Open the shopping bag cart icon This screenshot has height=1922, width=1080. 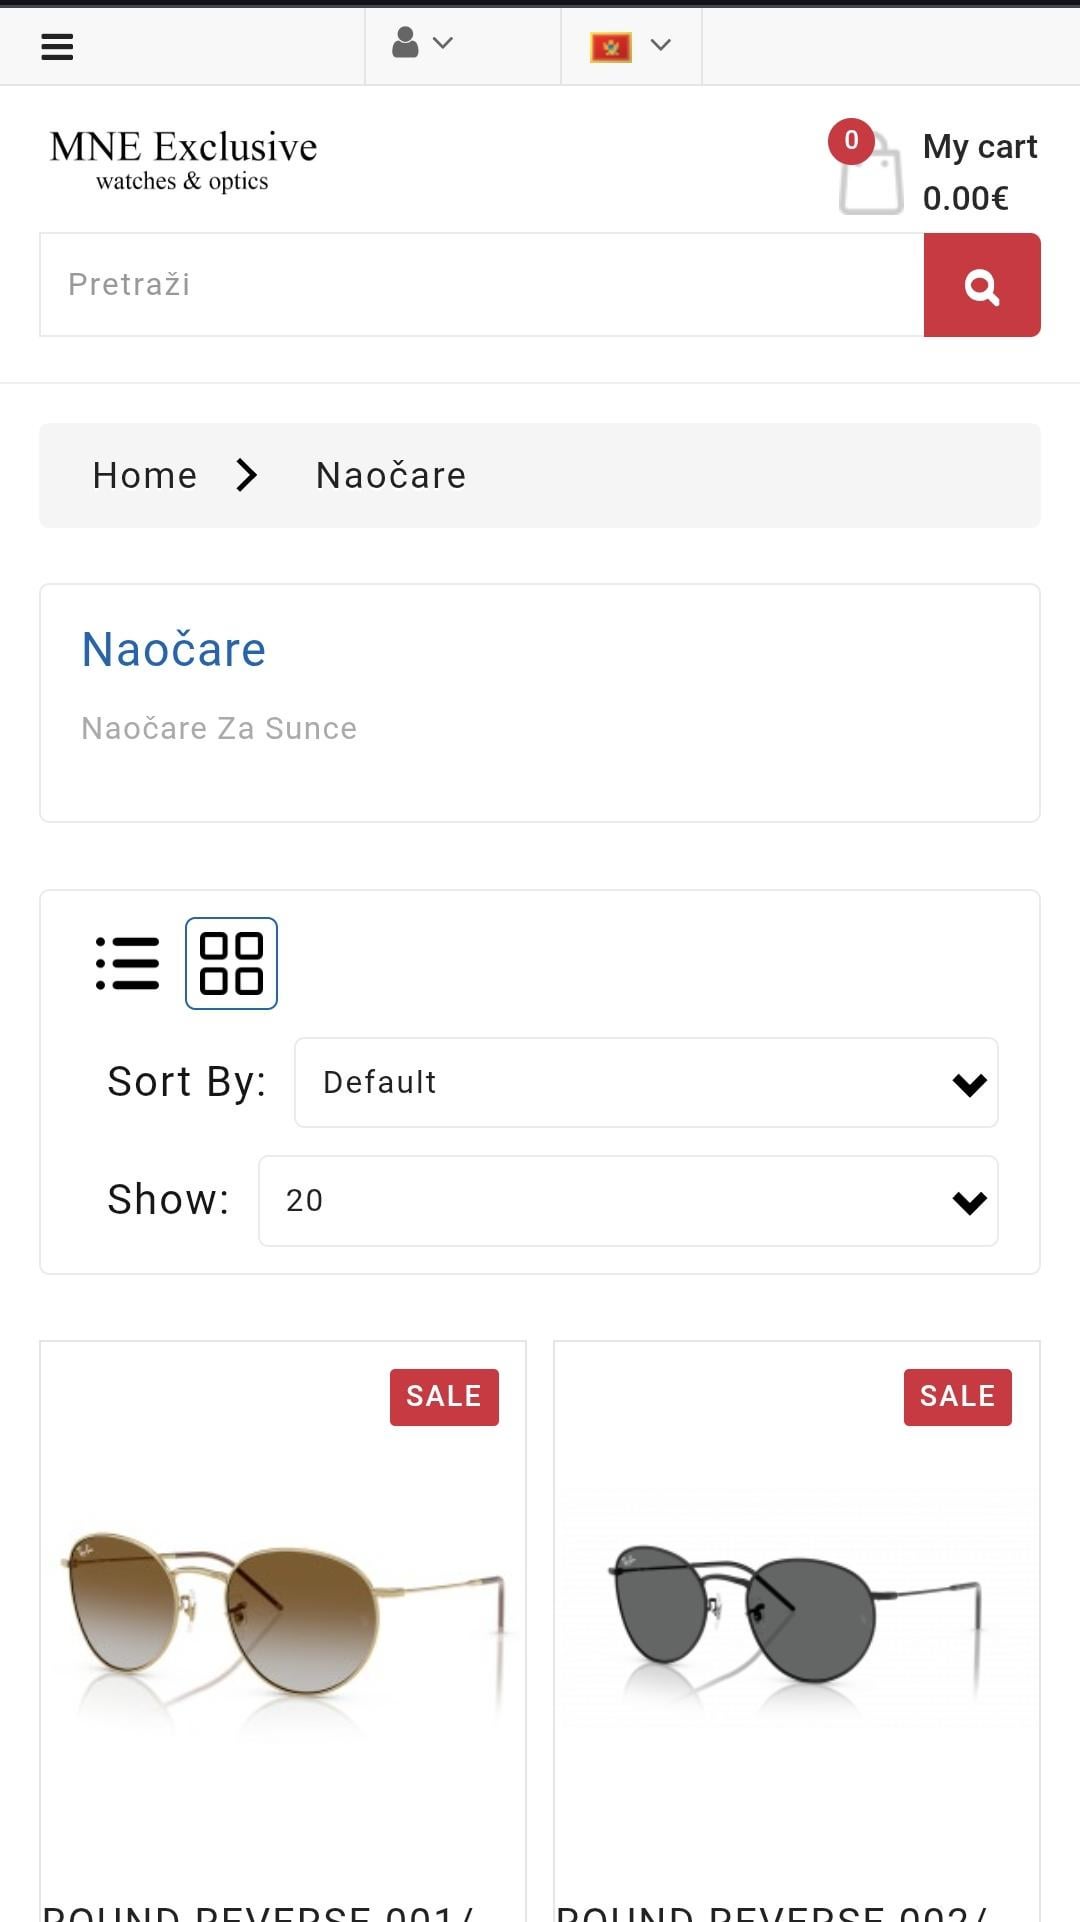[x=869, y=175]
